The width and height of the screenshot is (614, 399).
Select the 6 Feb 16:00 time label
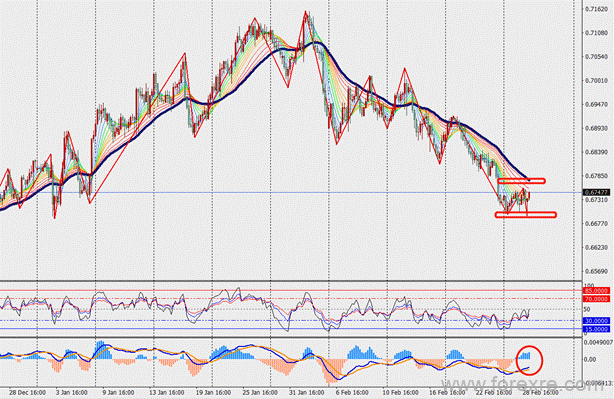[x=352, y=392]
